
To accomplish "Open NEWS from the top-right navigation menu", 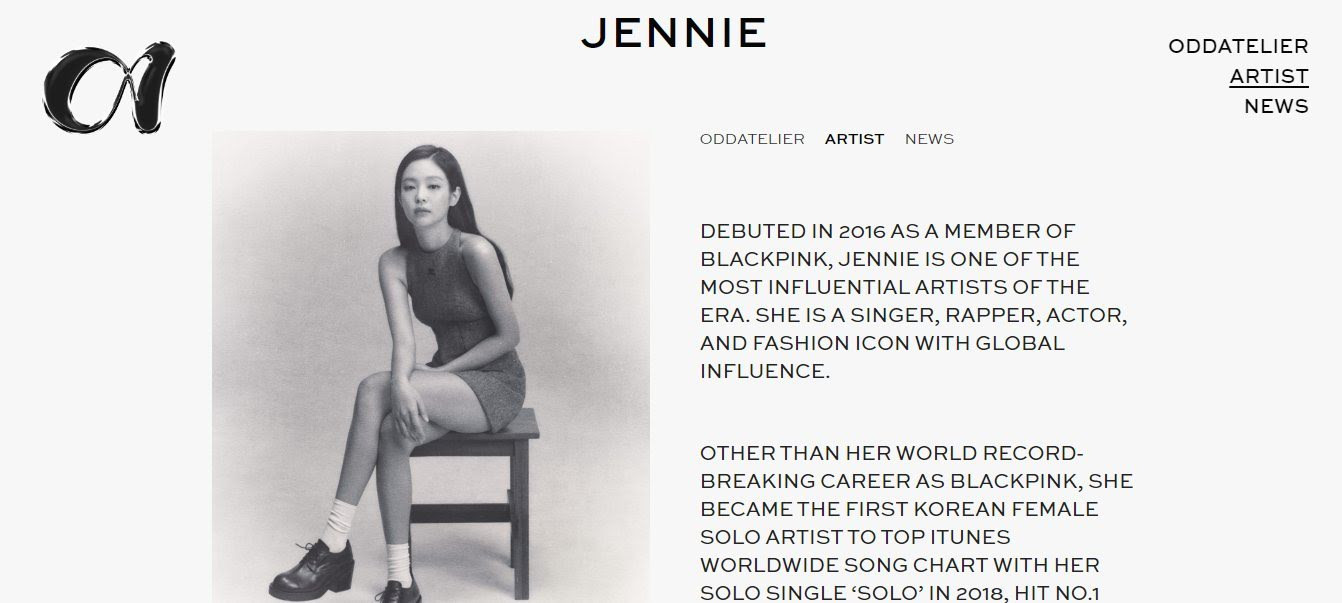I will coord(1274,105).
